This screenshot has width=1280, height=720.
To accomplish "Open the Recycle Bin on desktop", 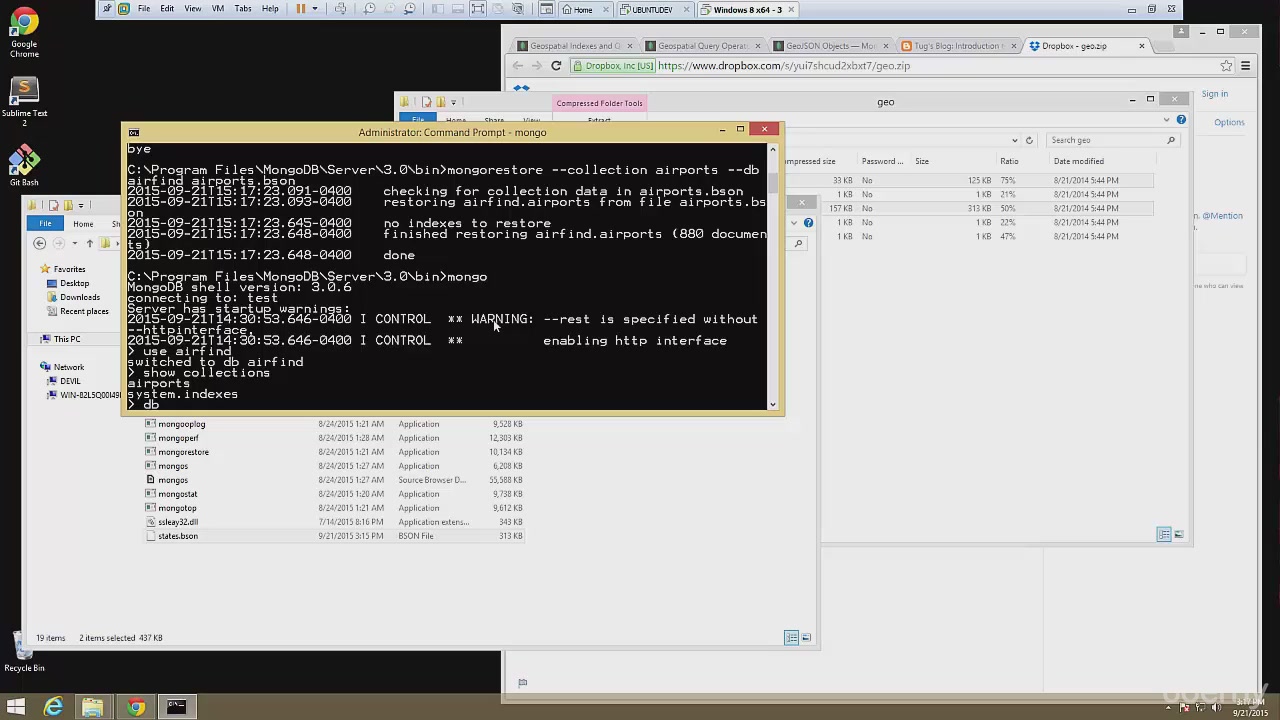I will (x=24, y=650).
